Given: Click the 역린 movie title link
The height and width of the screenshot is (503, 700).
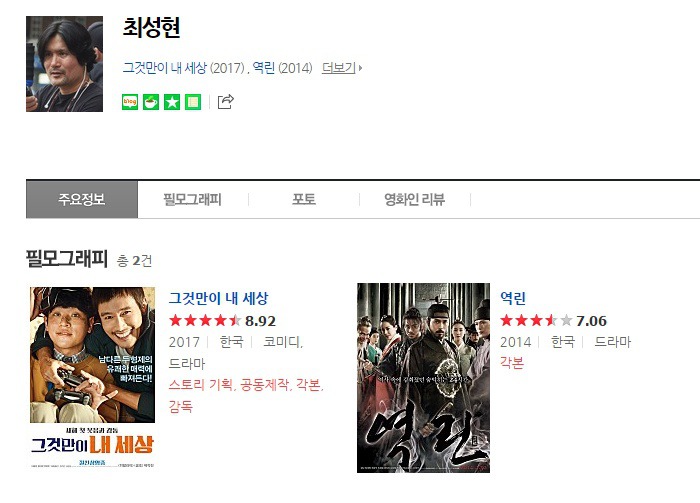Looking at the screenshot, I should point(512,298).
